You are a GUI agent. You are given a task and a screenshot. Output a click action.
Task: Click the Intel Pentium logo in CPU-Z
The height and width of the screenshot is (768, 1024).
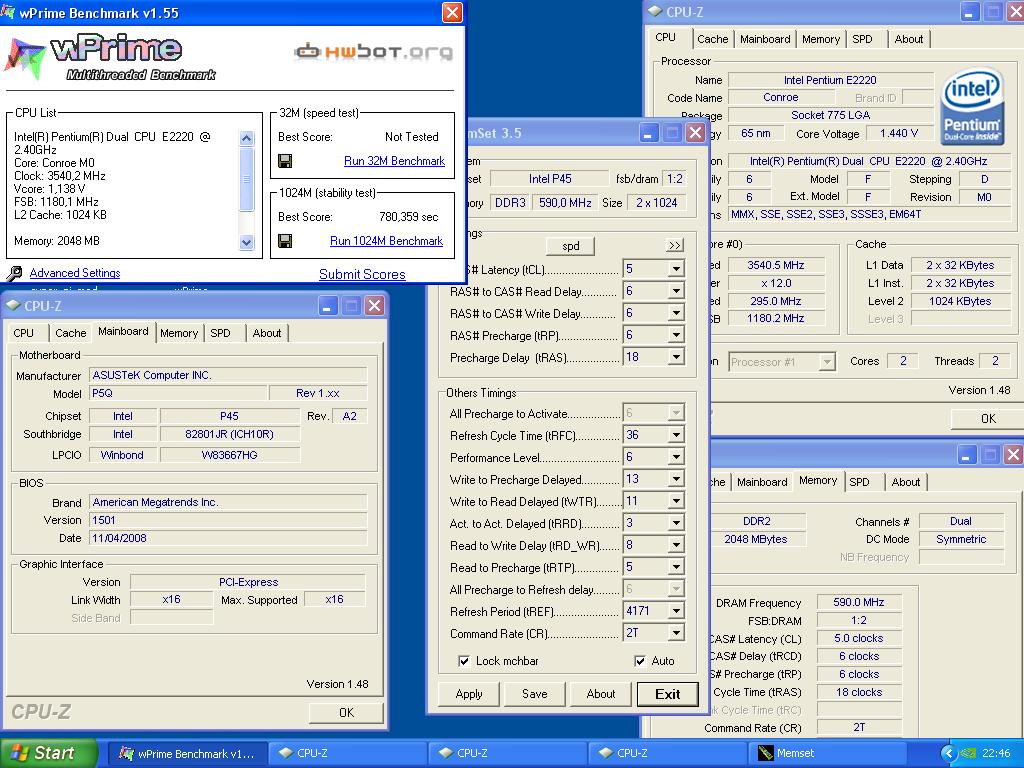(972, 107)
